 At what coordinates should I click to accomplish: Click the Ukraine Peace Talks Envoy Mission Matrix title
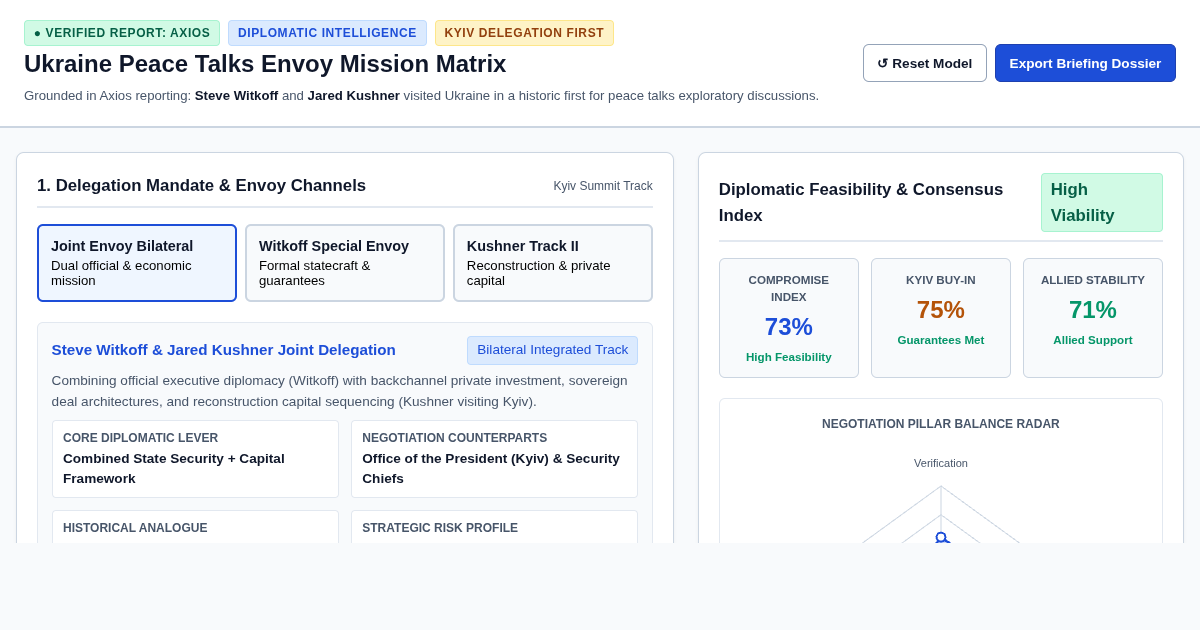coord(265,64)
